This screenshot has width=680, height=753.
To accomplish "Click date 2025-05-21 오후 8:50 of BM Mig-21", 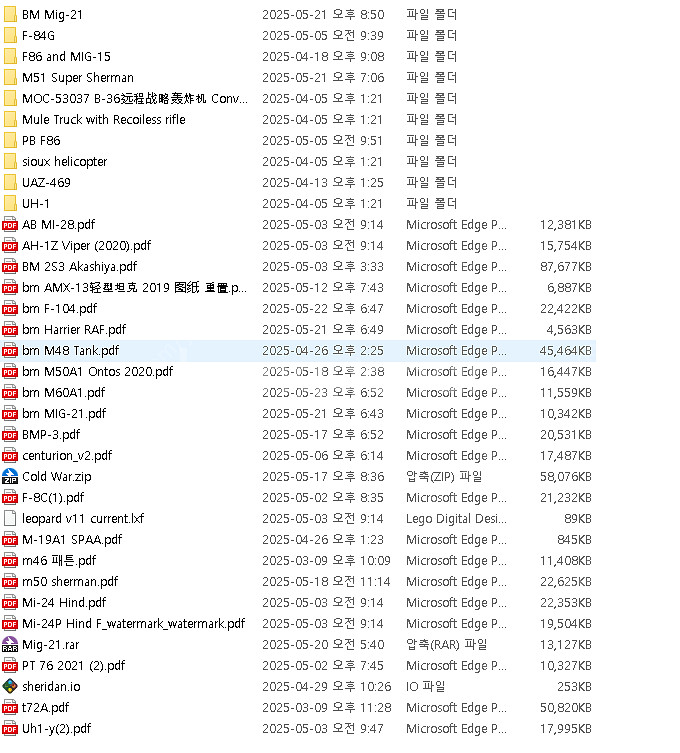I will (323, 14).
